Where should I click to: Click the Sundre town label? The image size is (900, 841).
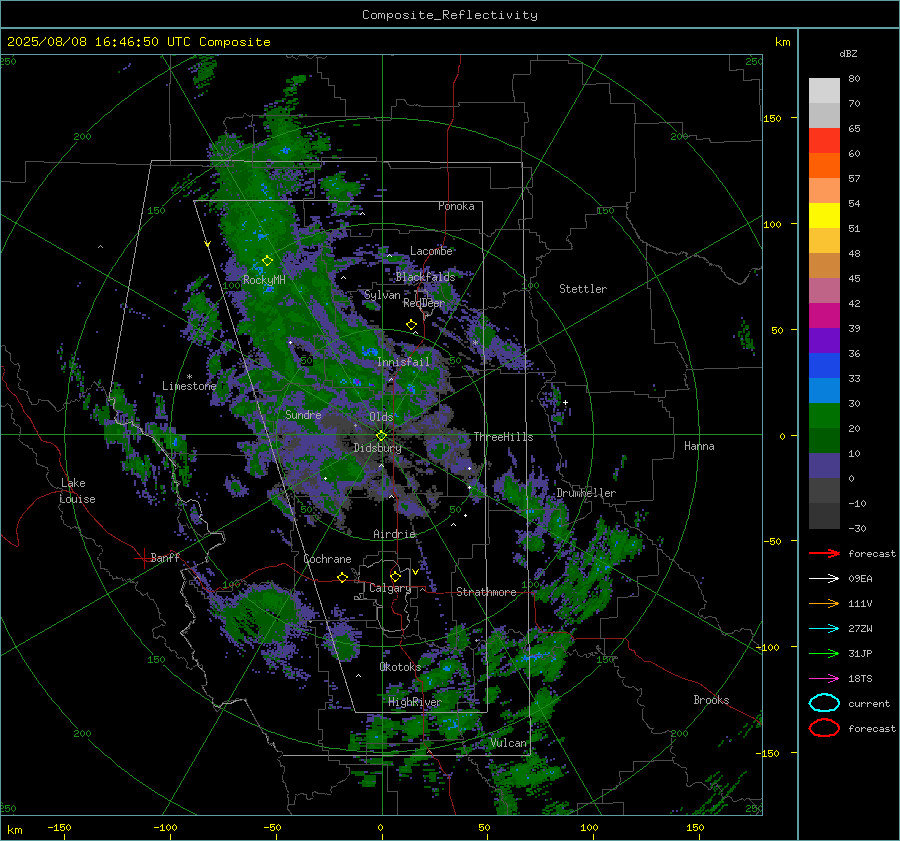tap(303, 414)
